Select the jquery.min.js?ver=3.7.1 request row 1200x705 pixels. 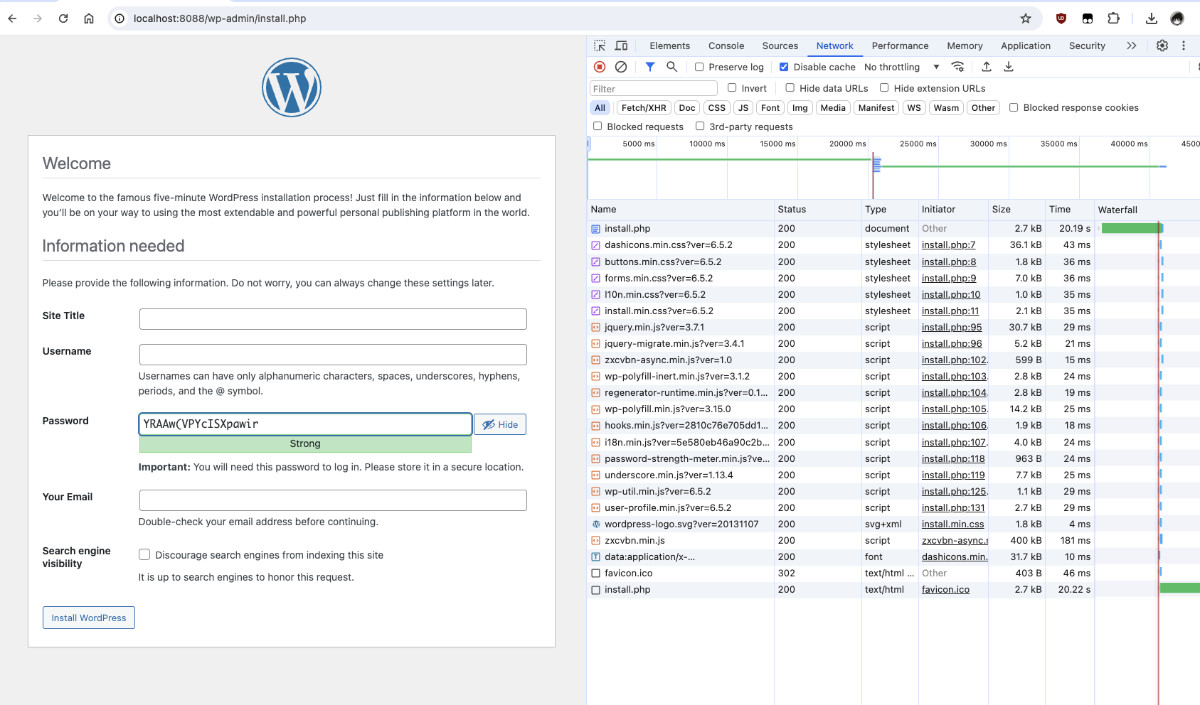tap(893, 327)
